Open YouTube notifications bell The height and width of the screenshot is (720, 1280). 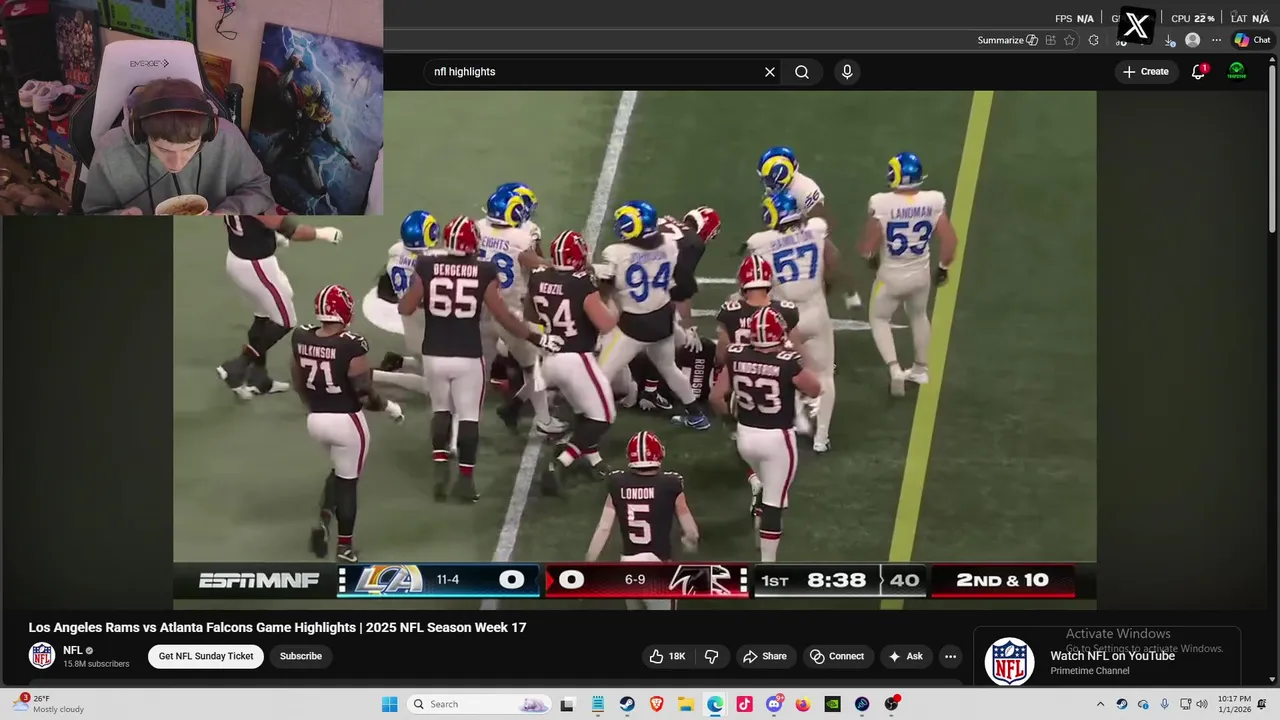pyautogui.click(x=1198, y=72)
